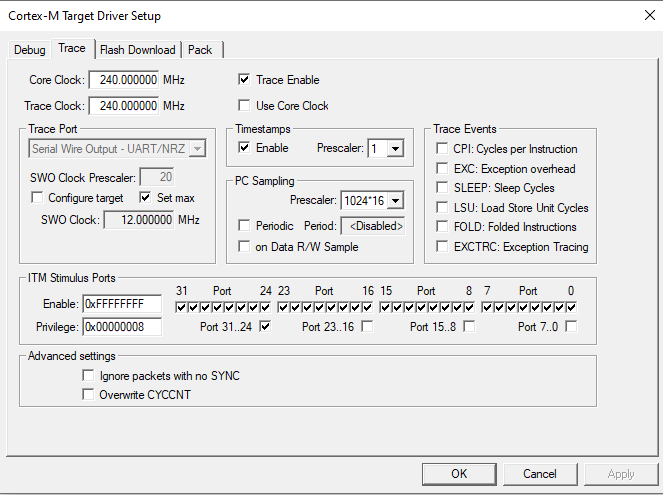
Task: Uncheck ITM stimulus port 7 checkbox
Action: pyautogui.click(x=487, y=307)
